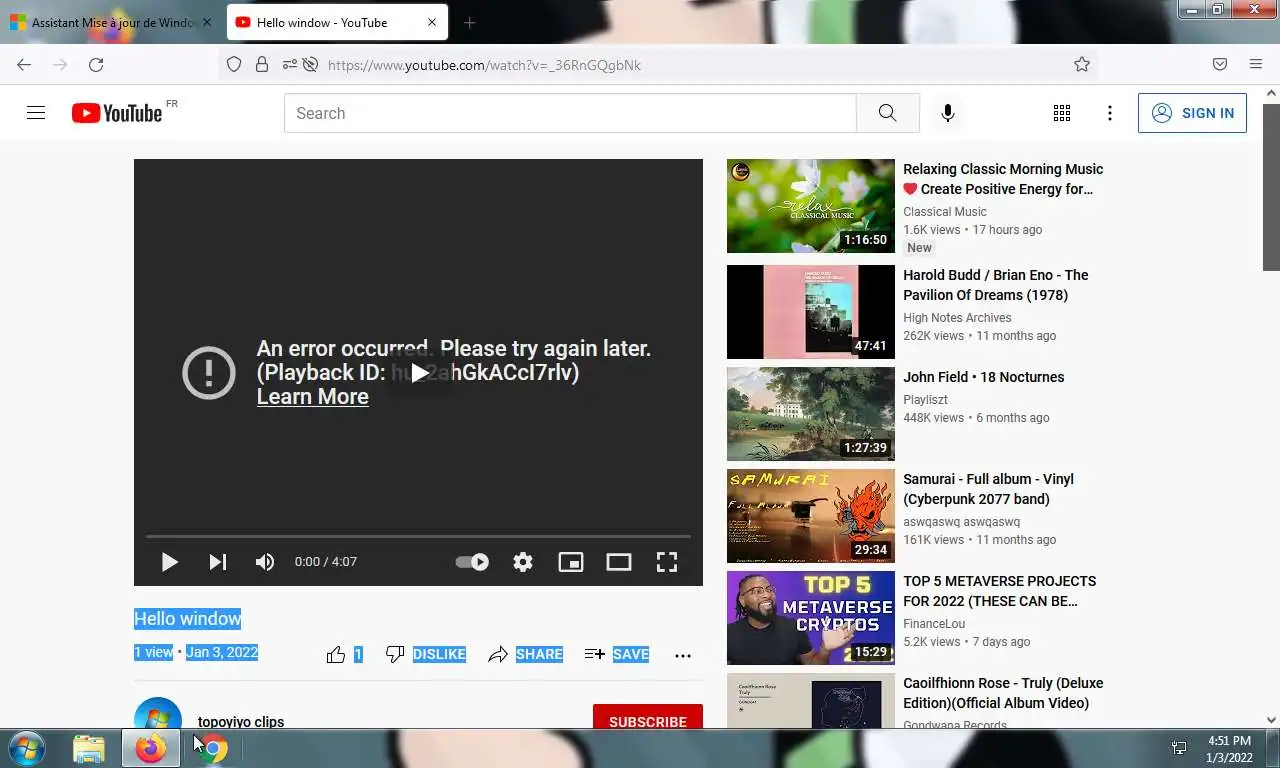
Task: Open the Learn More error link
Action: pos(312,397)
